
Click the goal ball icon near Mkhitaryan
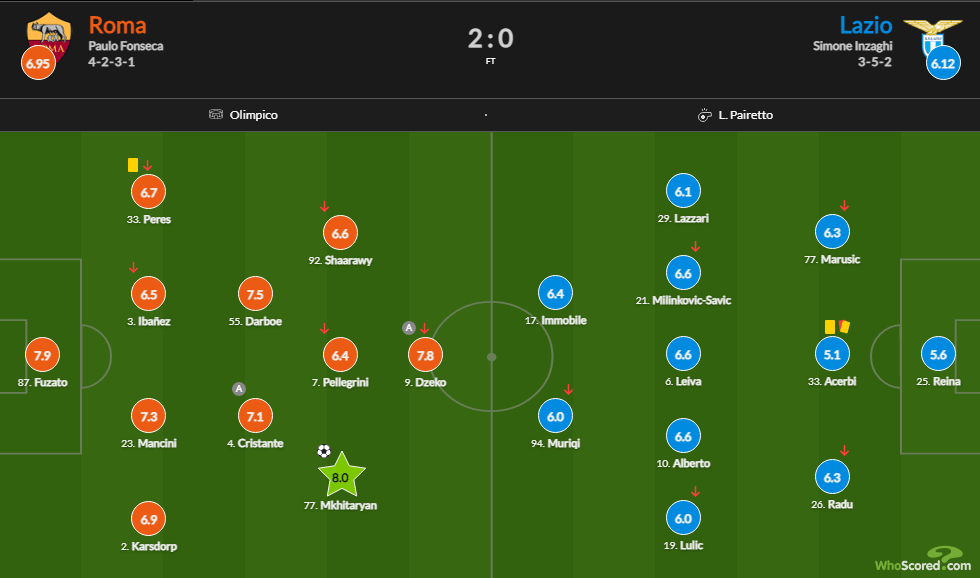click(x=323, y=451)
